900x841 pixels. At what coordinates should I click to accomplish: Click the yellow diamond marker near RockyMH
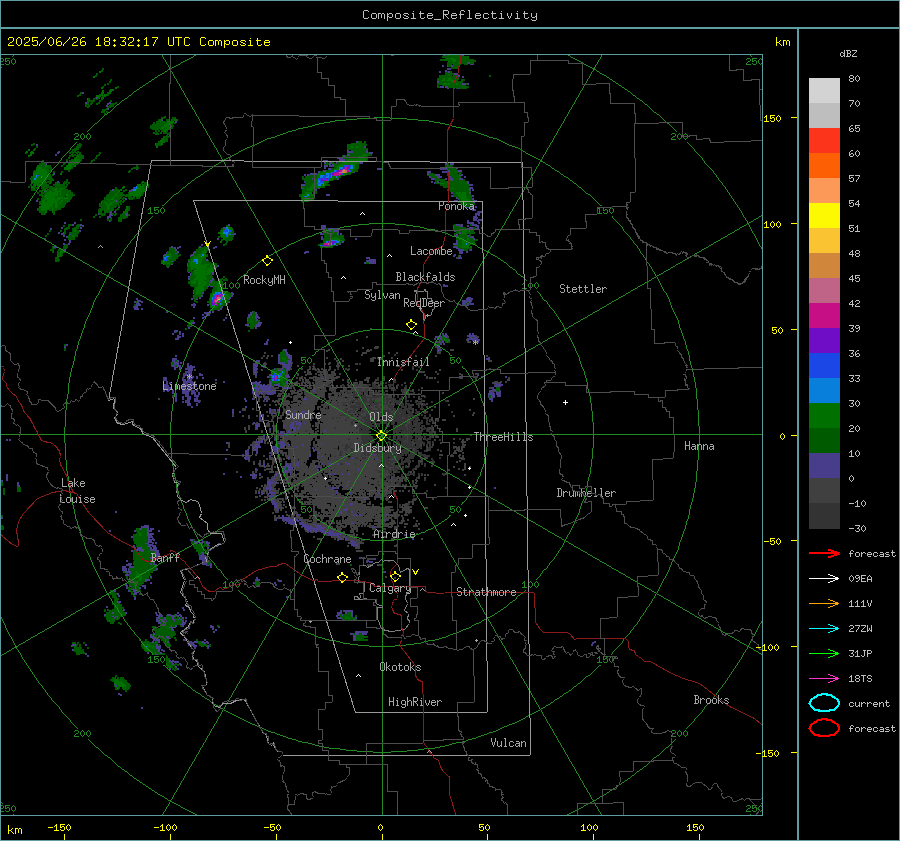pos(267,261)
